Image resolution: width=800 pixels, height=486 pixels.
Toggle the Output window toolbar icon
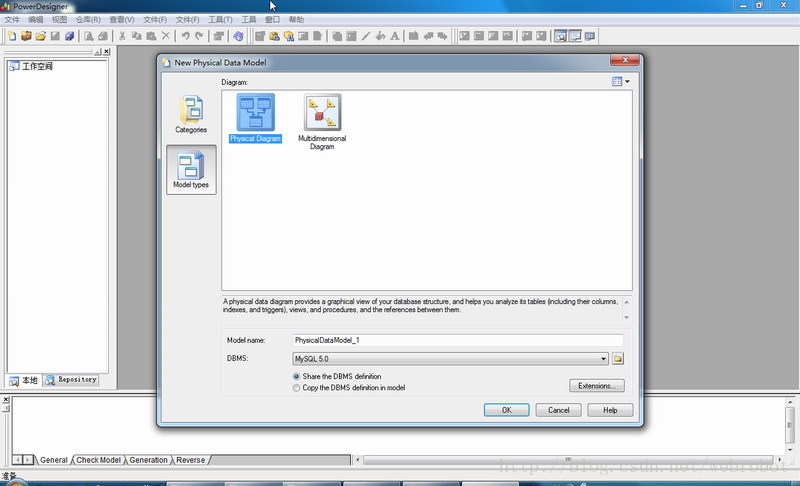tap(575, 36)
